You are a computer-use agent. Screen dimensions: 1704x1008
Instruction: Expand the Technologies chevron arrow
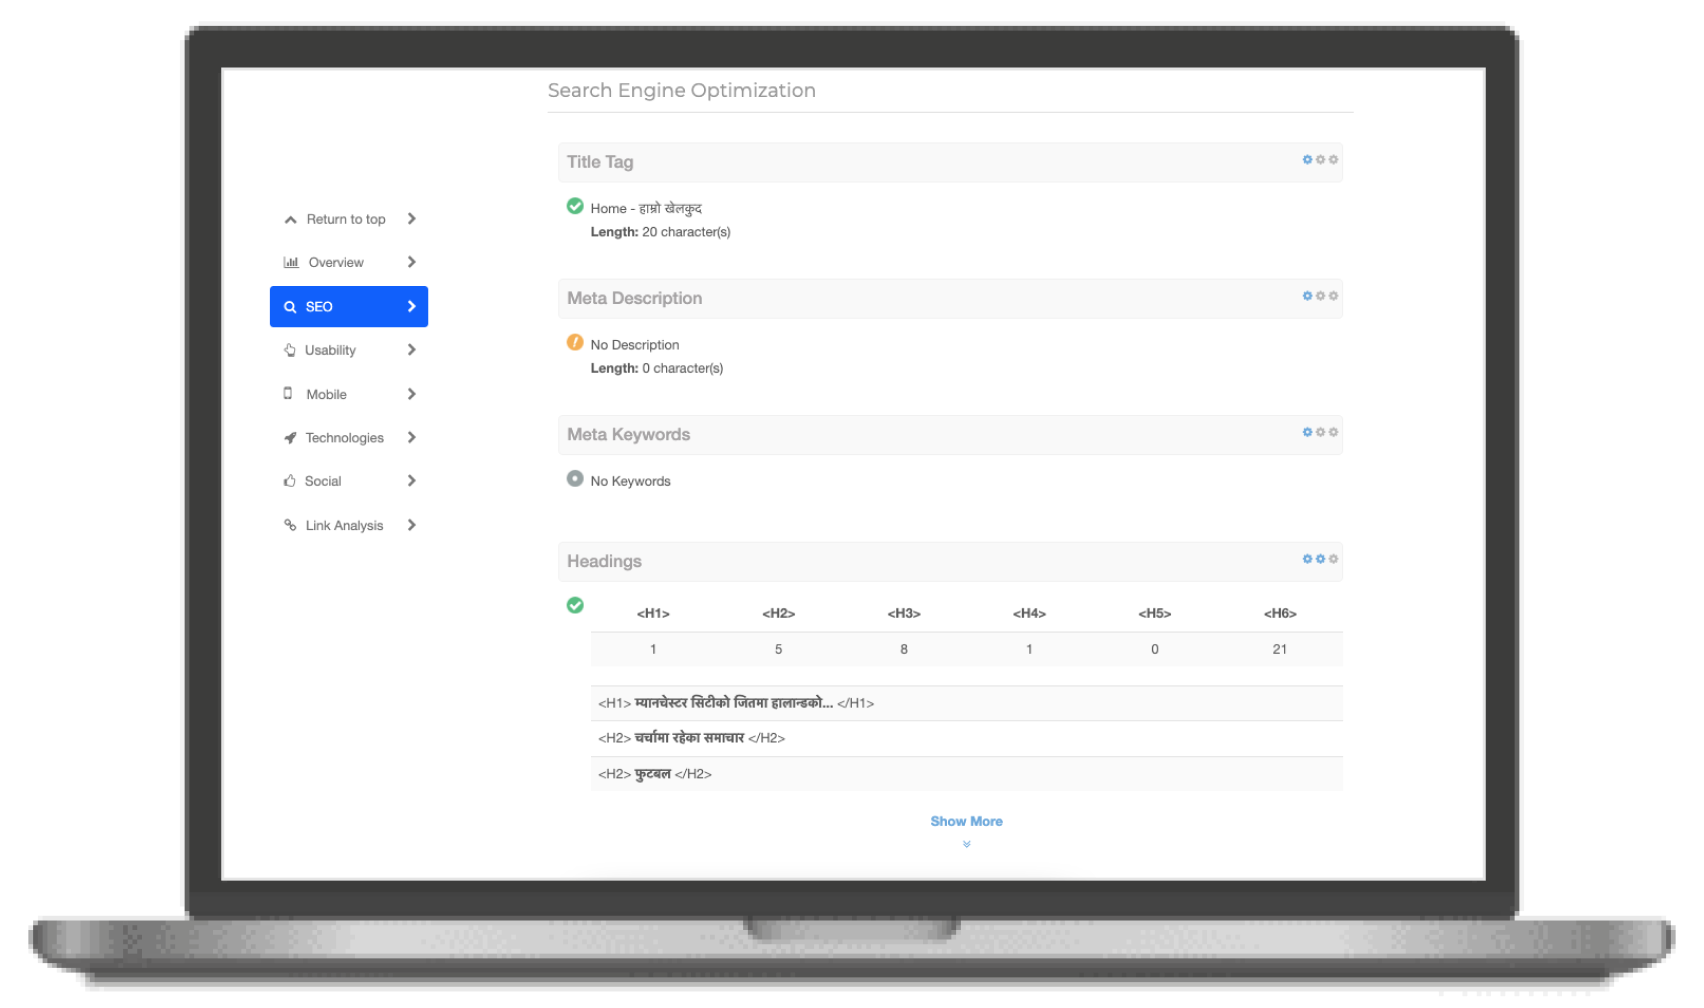411,438
